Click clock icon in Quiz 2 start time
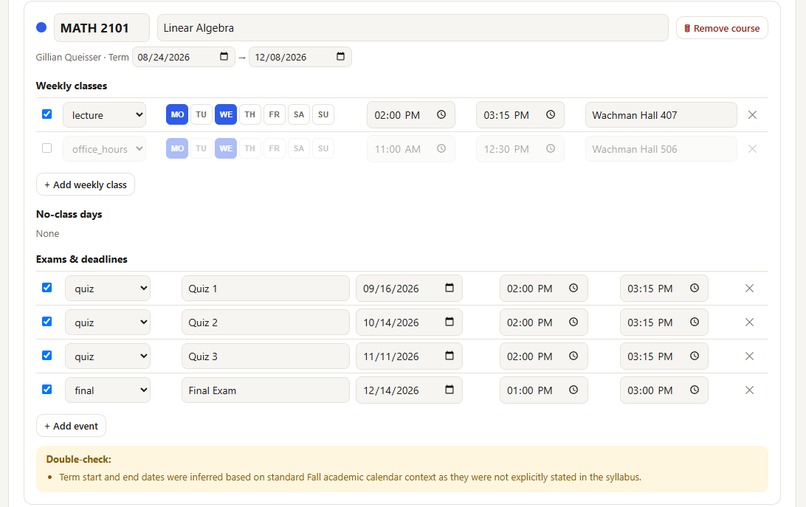 click(573, 322)
